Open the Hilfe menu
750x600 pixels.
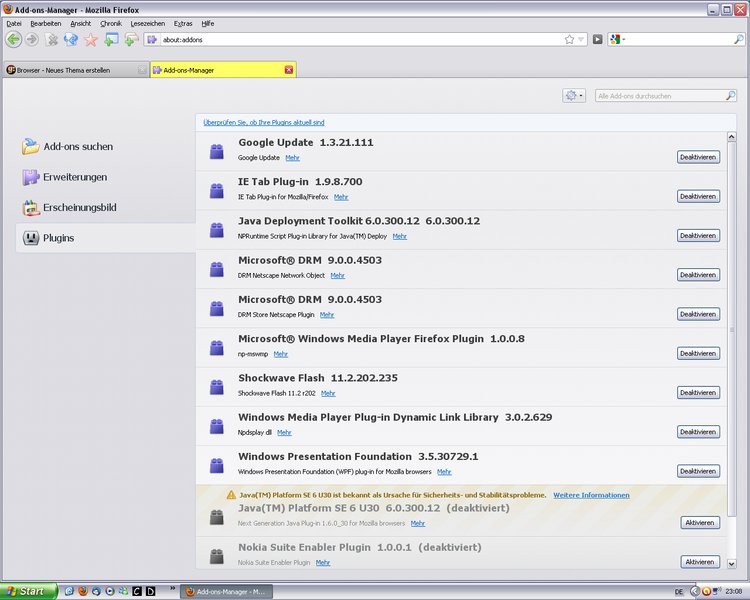pyautogui.click(x=208, y=23)
